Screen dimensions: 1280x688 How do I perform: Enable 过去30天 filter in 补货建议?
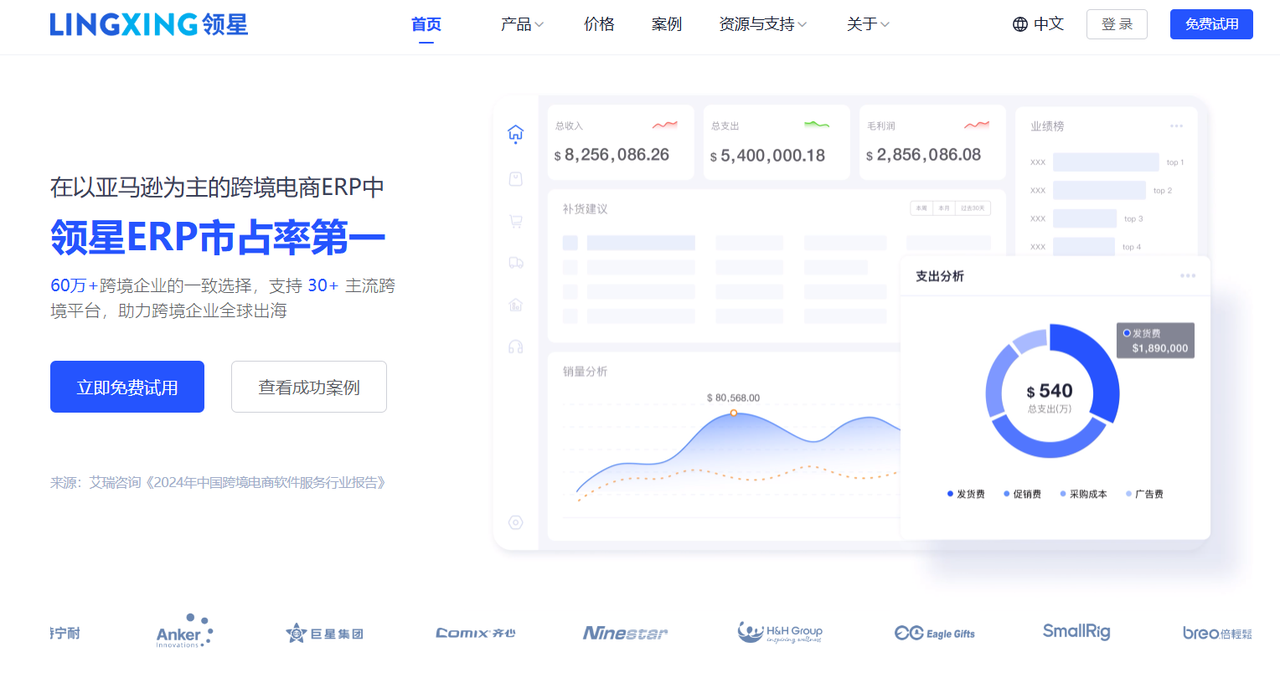pos(971,207)
